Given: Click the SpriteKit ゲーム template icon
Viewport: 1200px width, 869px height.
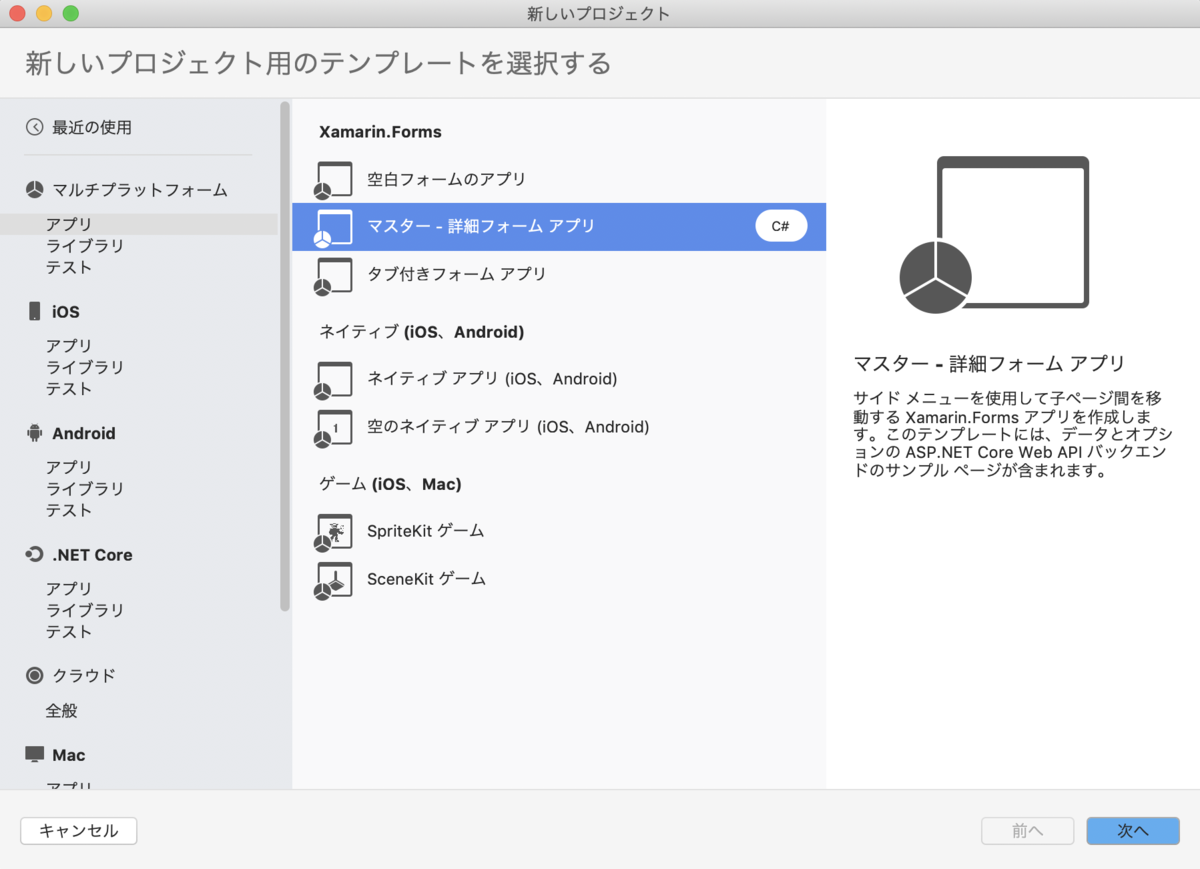Looking at the screenshot, I should tap(332, 531).
